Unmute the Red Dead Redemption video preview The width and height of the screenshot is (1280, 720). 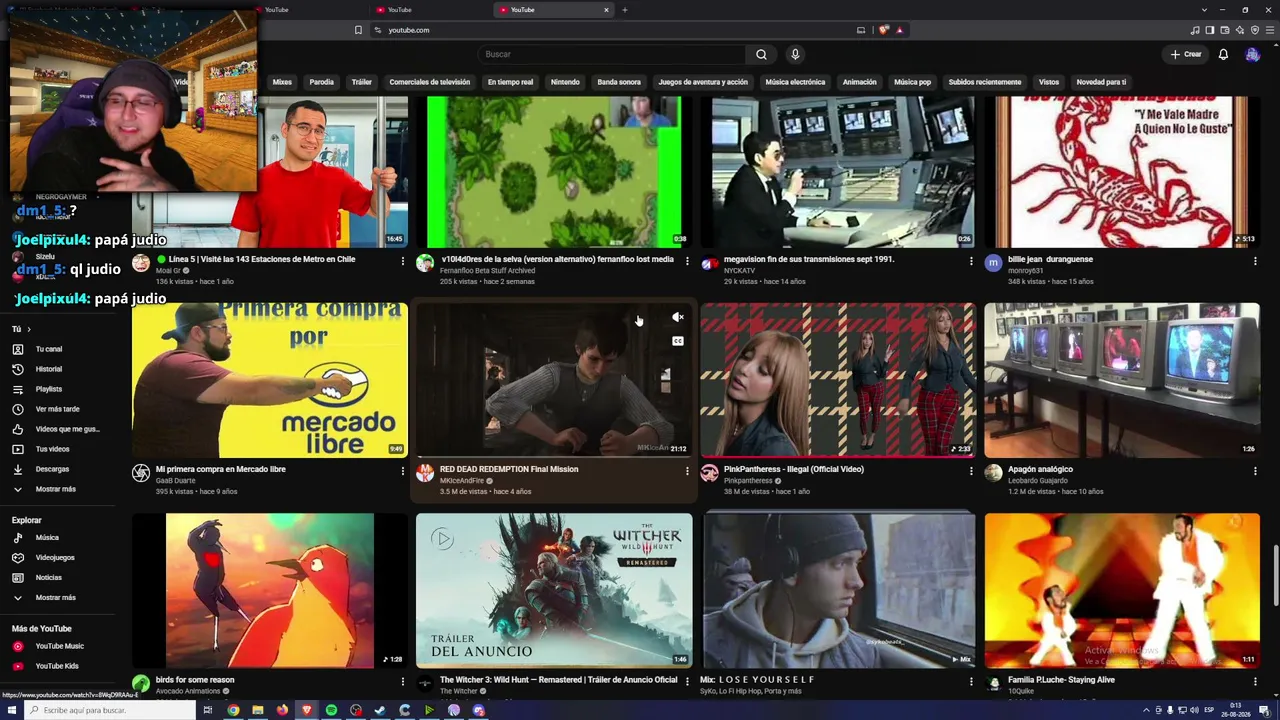tap(678, 317)
